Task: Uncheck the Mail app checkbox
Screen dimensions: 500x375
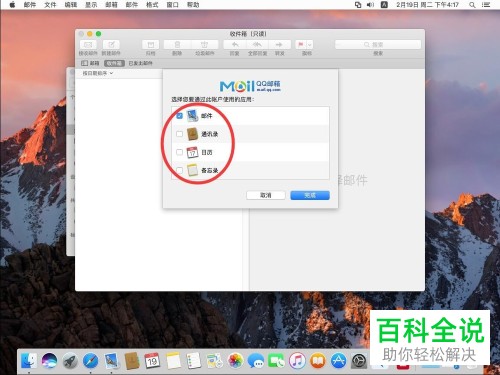Action: click(x=179, y=116)
